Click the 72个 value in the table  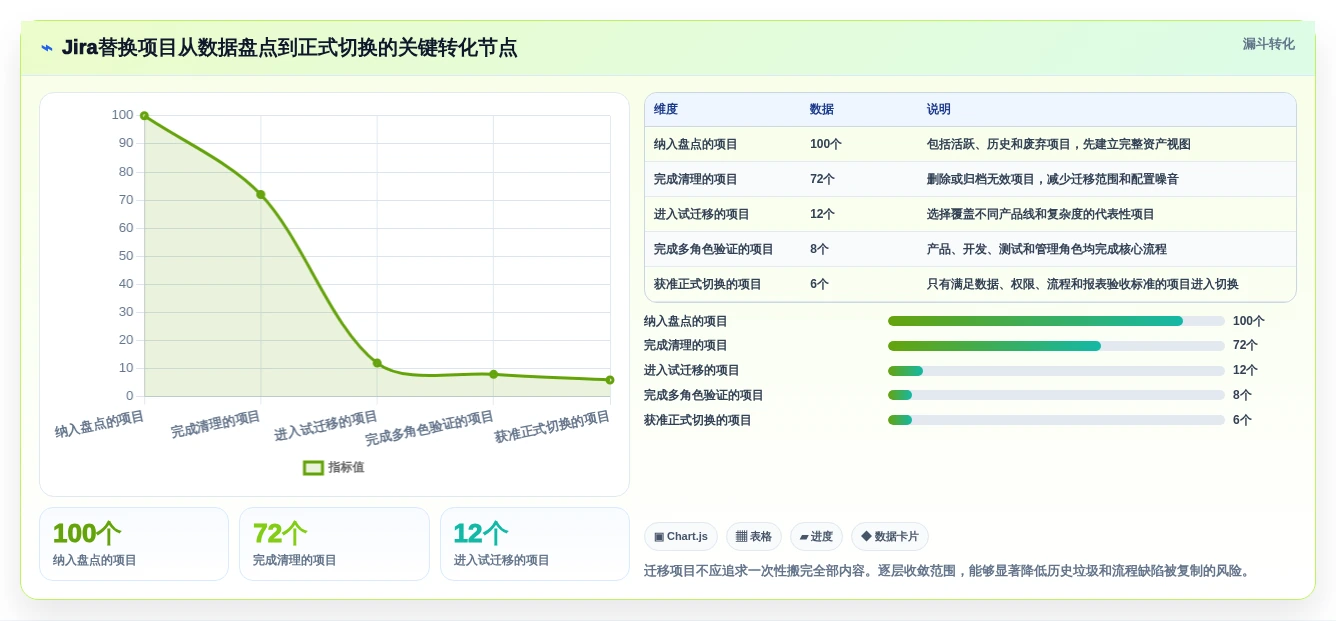(x=823, y=179)
